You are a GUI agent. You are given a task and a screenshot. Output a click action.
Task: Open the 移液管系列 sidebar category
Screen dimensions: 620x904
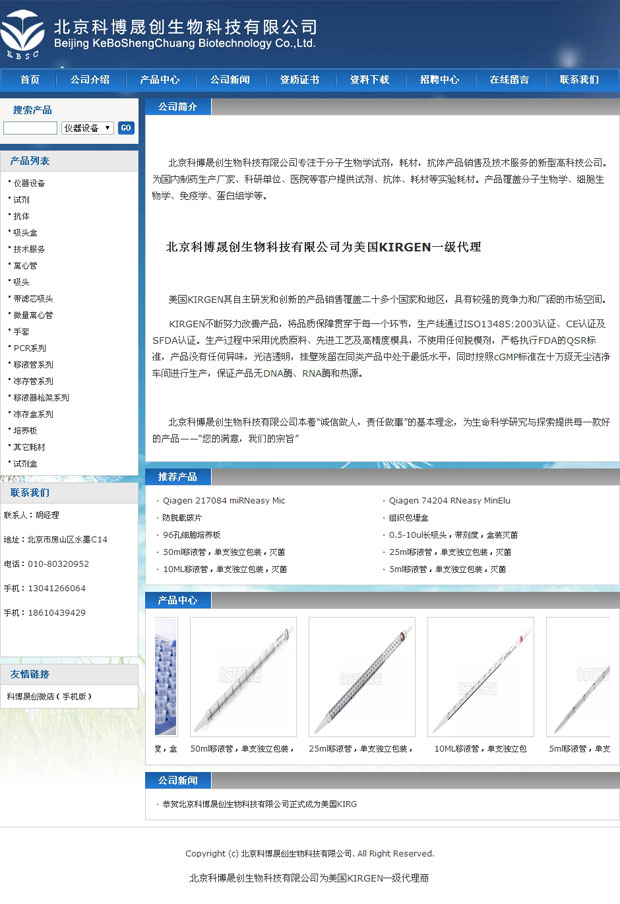pos(33,365)
